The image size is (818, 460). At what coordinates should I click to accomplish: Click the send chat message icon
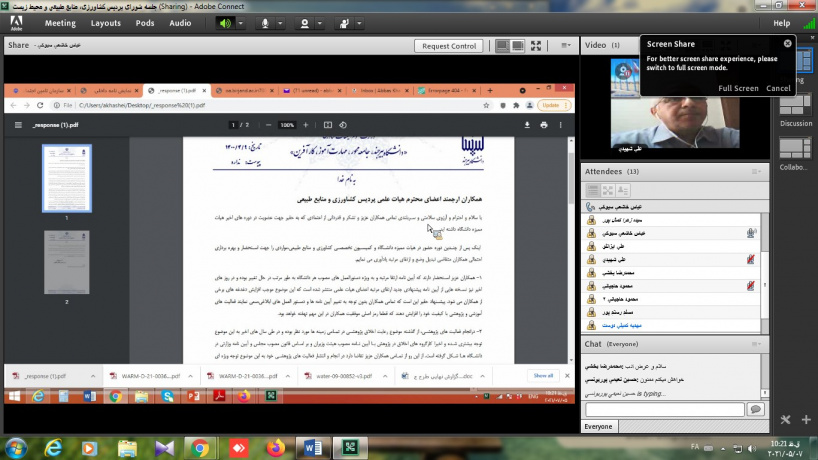tap(756, 409)
